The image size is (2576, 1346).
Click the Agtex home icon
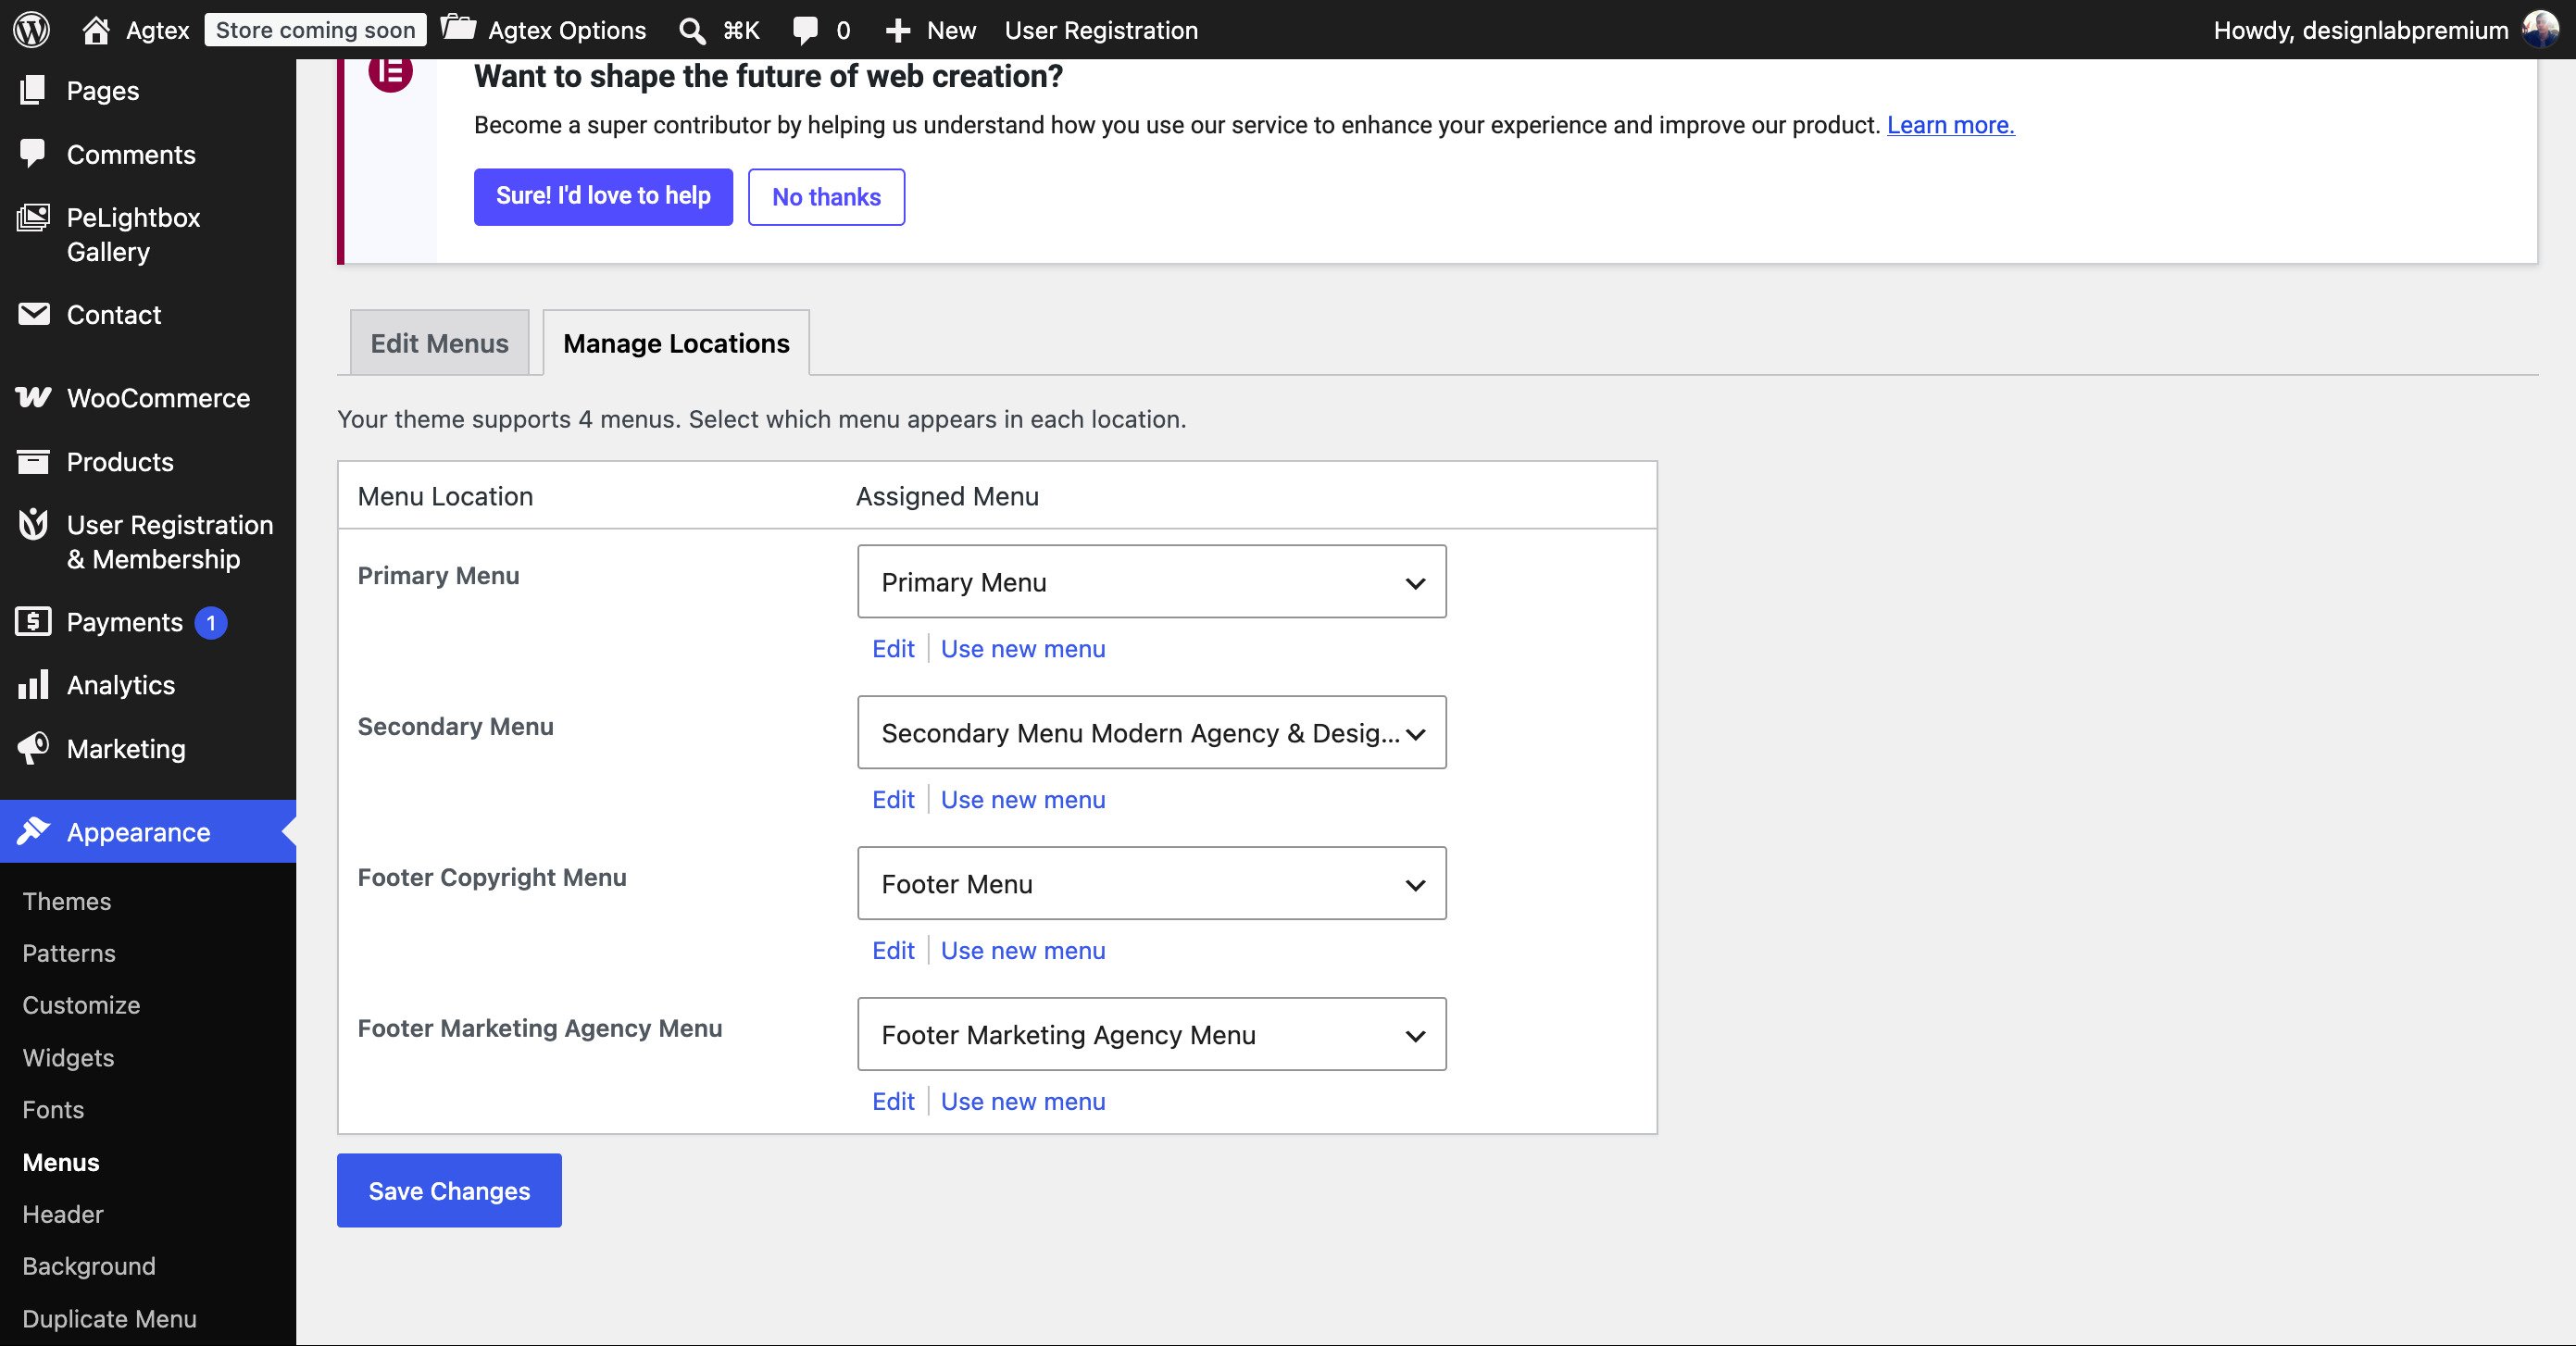(x=96, y=30)
